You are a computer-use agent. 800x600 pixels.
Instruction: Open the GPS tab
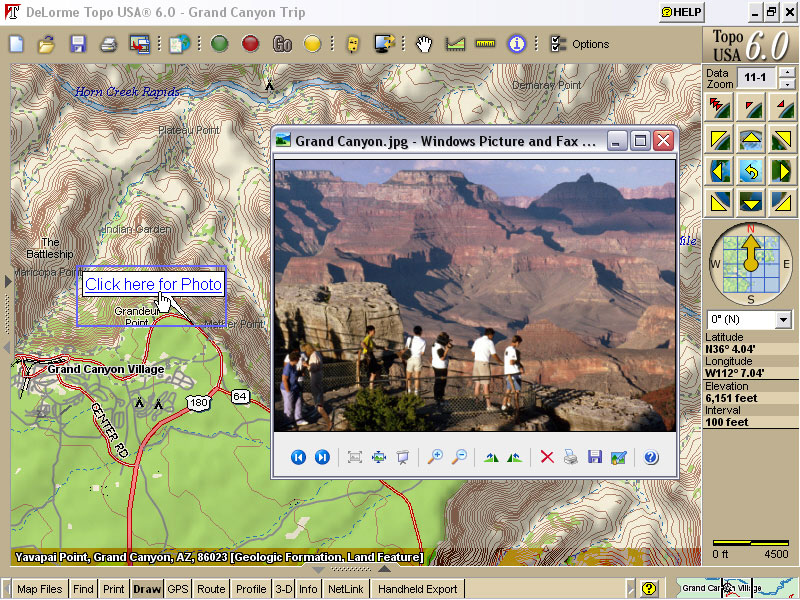tap(178, 589)
